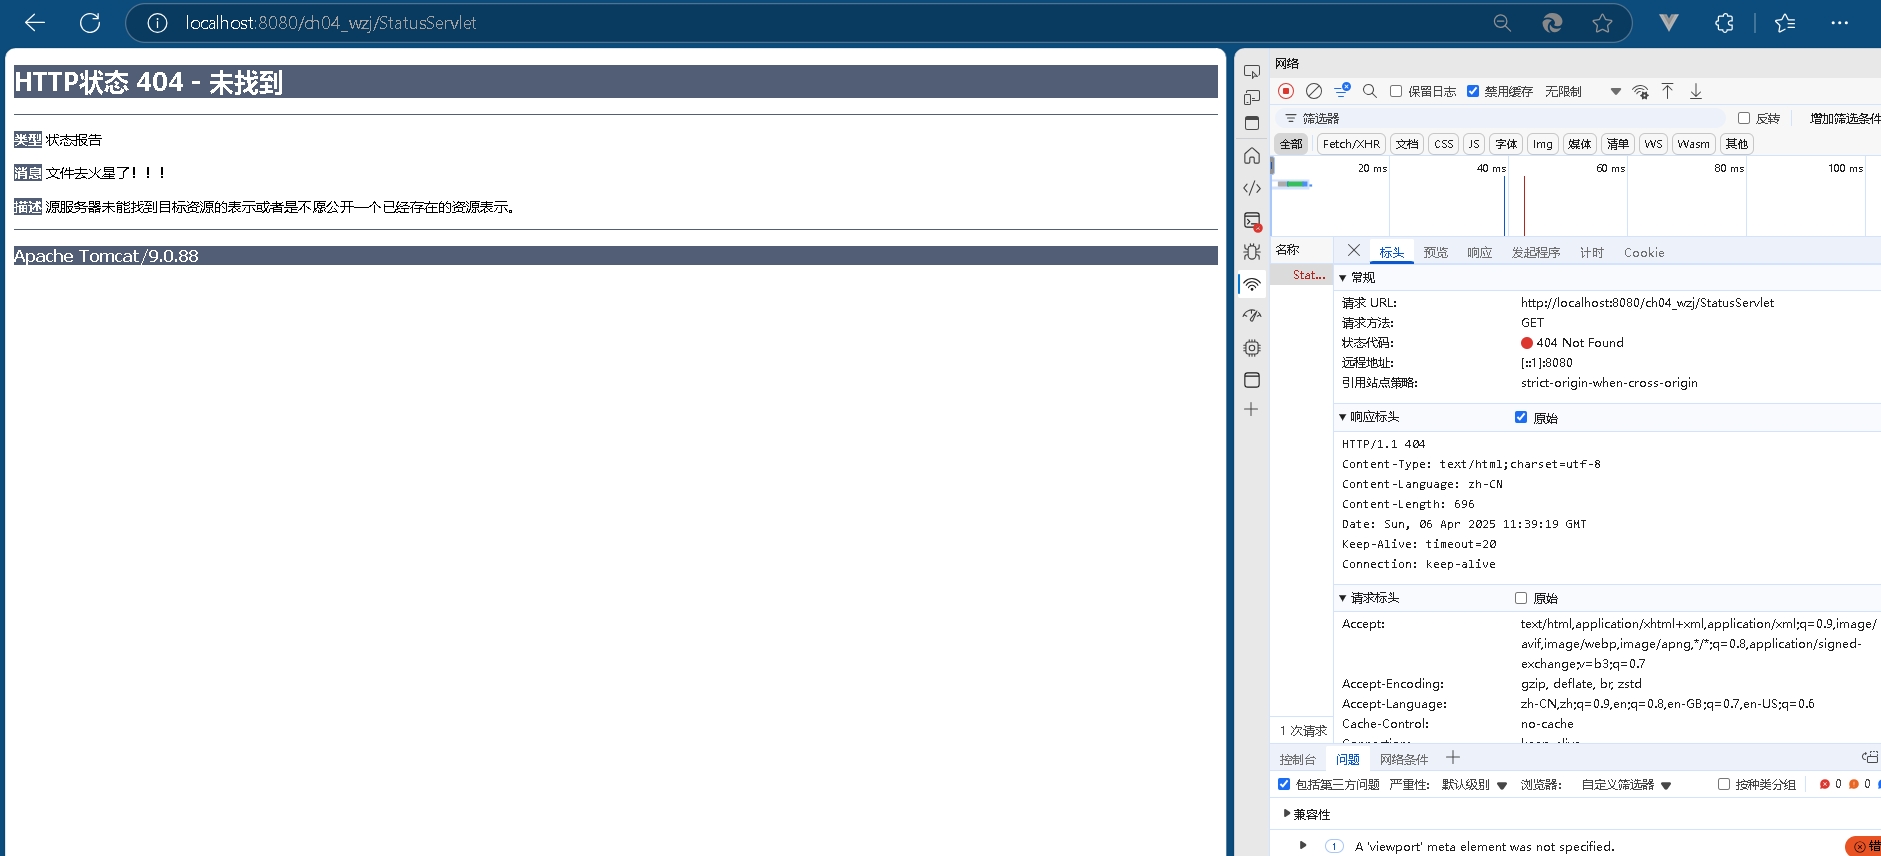1881x856 pixels.
Task: Switch to the 响应 tab
Action: tap(1479, 253)
